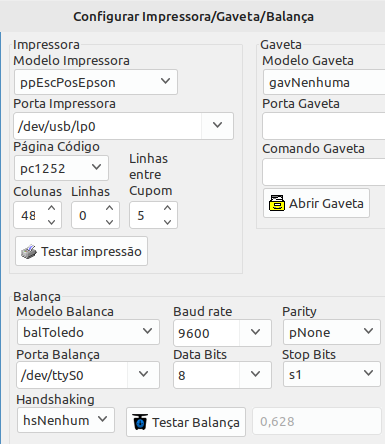Screen dimensions: 385x444
Task: Click into the Porta Gaveta field
Action: [x=324, y=126]
